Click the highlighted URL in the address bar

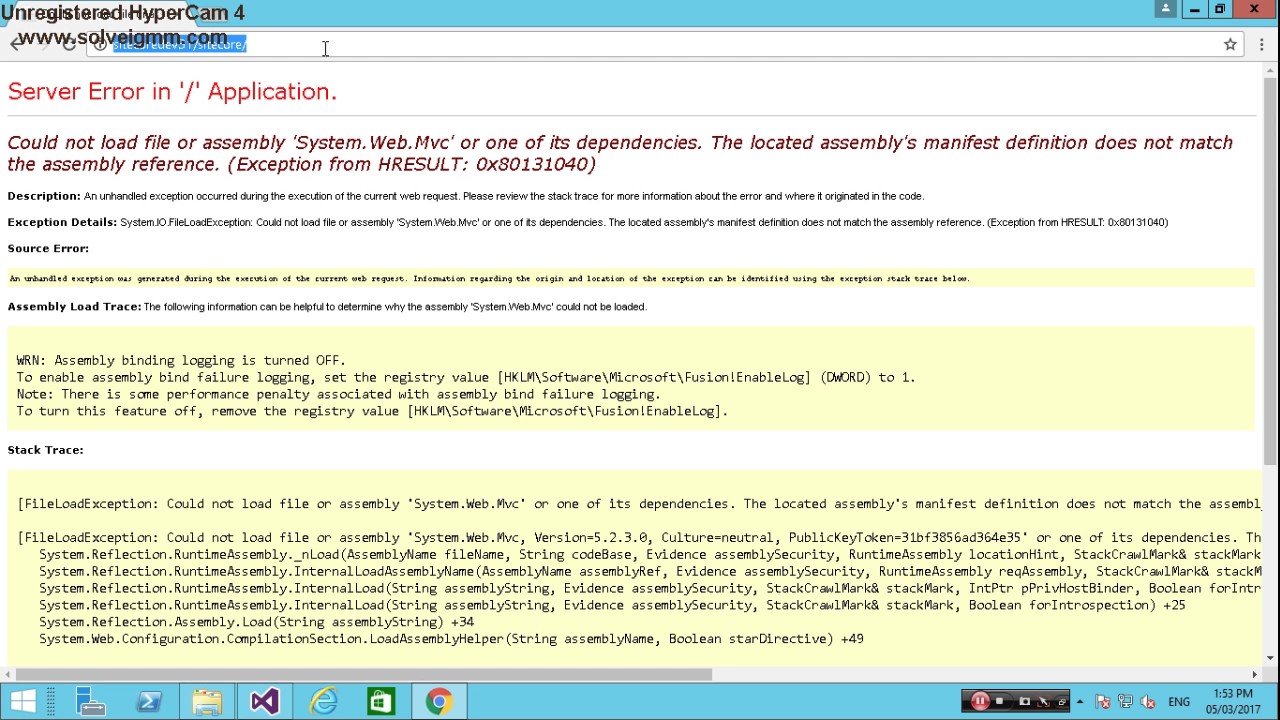[x=180, y=44]
